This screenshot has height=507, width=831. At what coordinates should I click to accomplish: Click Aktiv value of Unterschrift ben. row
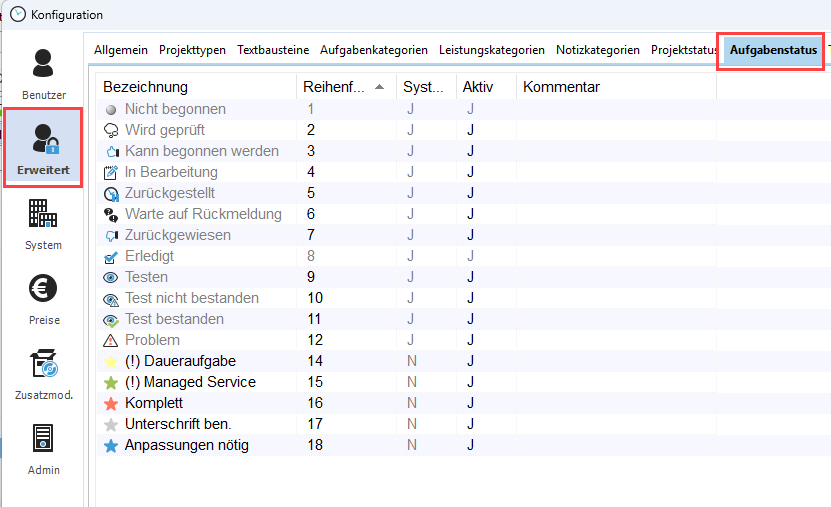tap(470, 424)
